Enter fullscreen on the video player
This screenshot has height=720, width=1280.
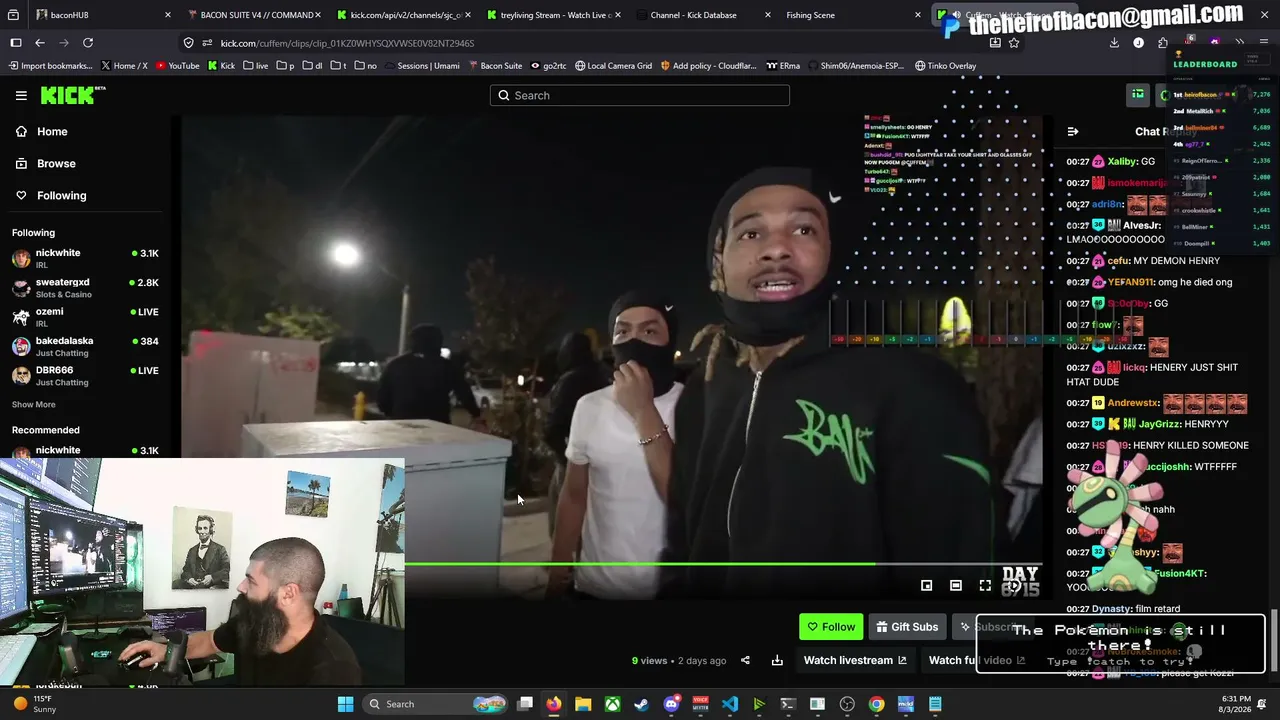pos(985,586)
